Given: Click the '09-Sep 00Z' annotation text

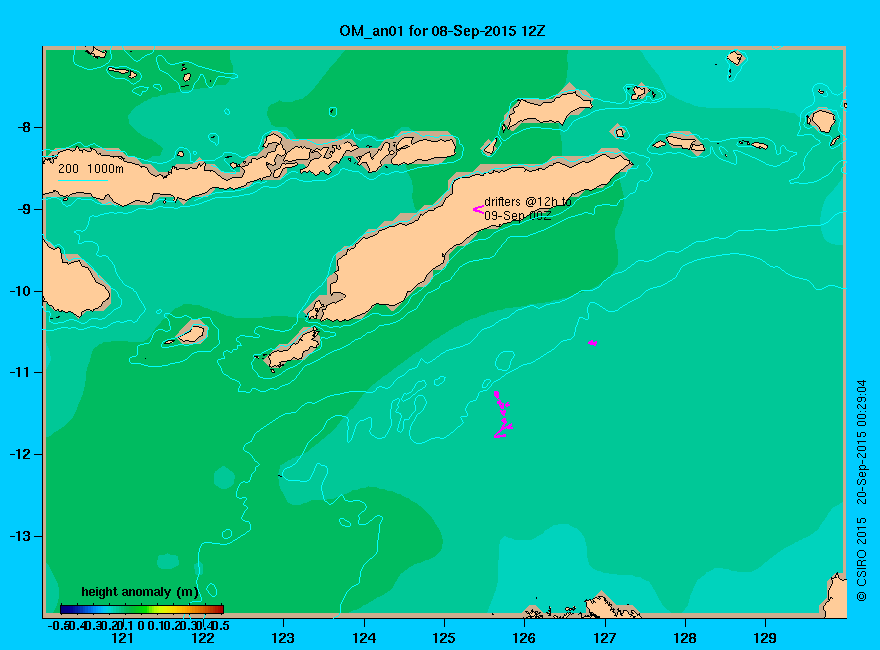Looking at the screenshot, I should tap(517, 216).
